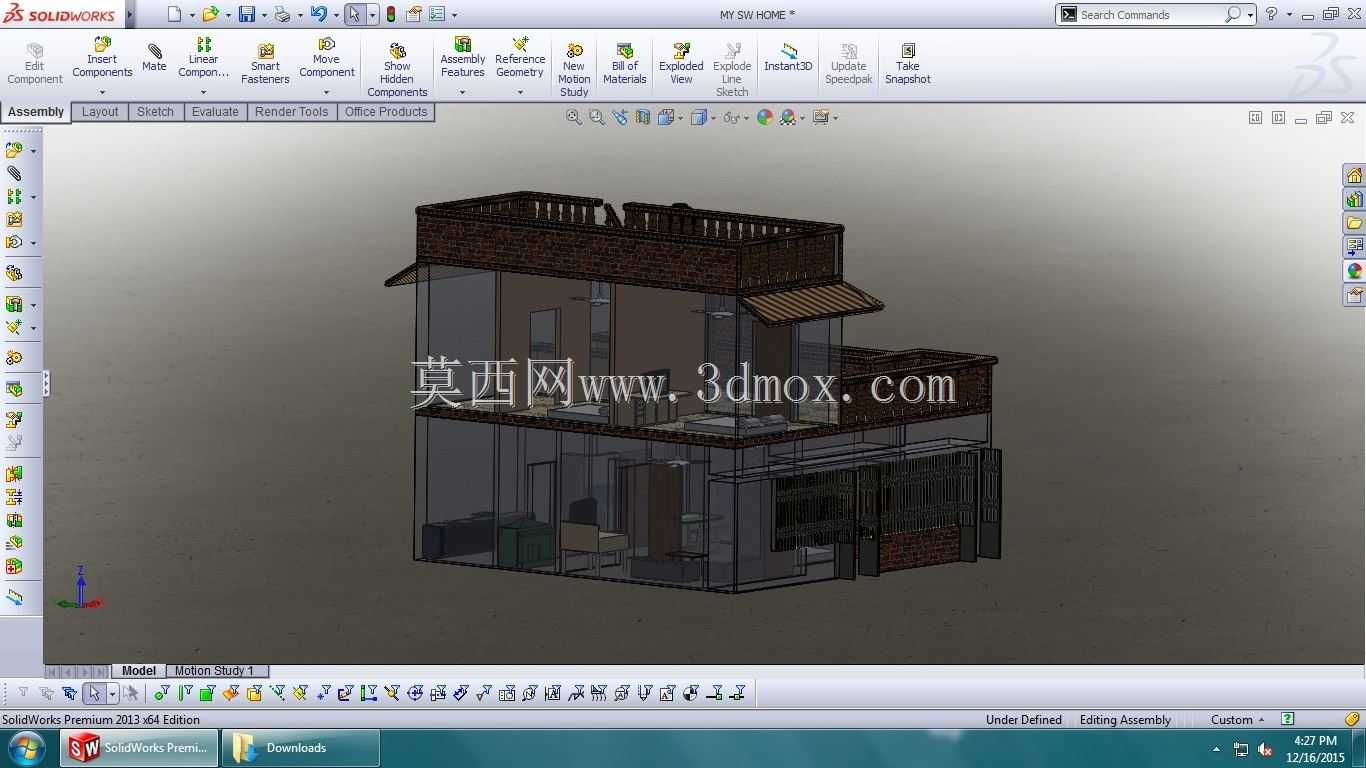Open the Custom unit system dropdown

point(1238,719)
